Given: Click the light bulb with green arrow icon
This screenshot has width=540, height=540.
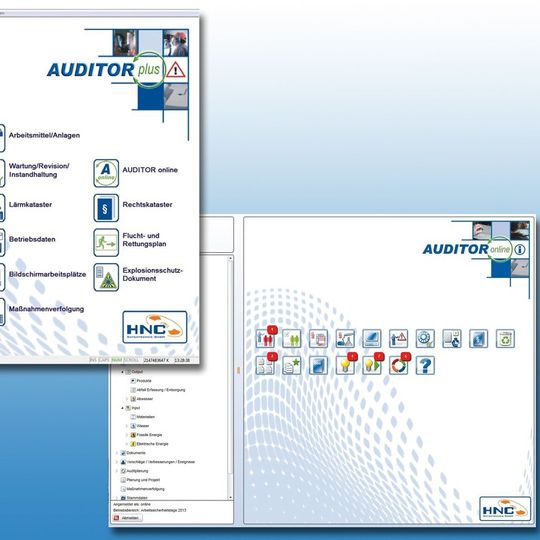Looking at the screenshot, I should coord(372,365).
